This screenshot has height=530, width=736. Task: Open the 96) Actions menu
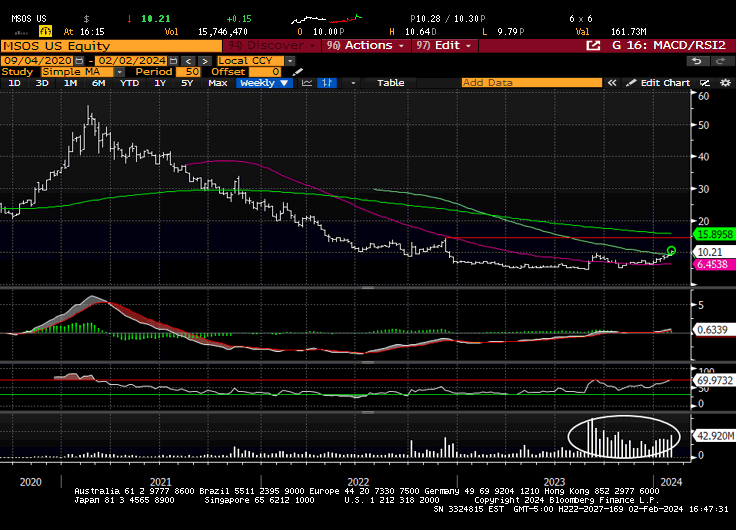(x=365, y=46)
